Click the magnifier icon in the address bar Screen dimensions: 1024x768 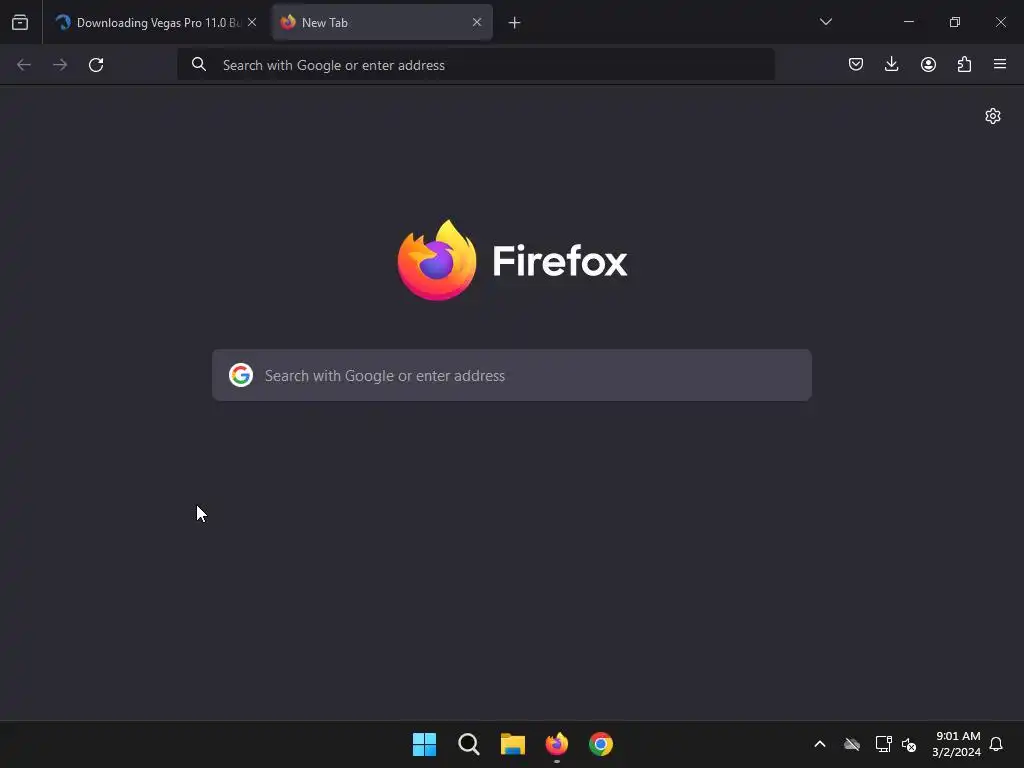(199, 65)
